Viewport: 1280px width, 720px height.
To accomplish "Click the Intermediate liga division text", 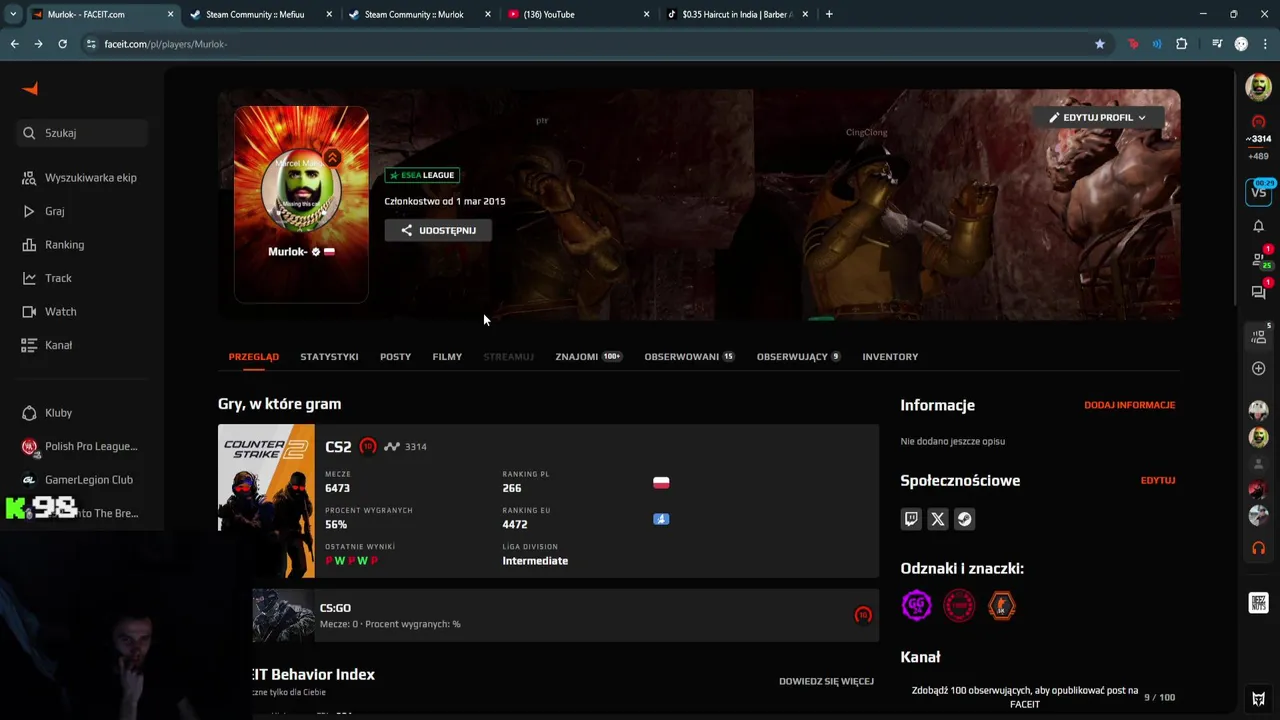I will [x=535, y=561].
